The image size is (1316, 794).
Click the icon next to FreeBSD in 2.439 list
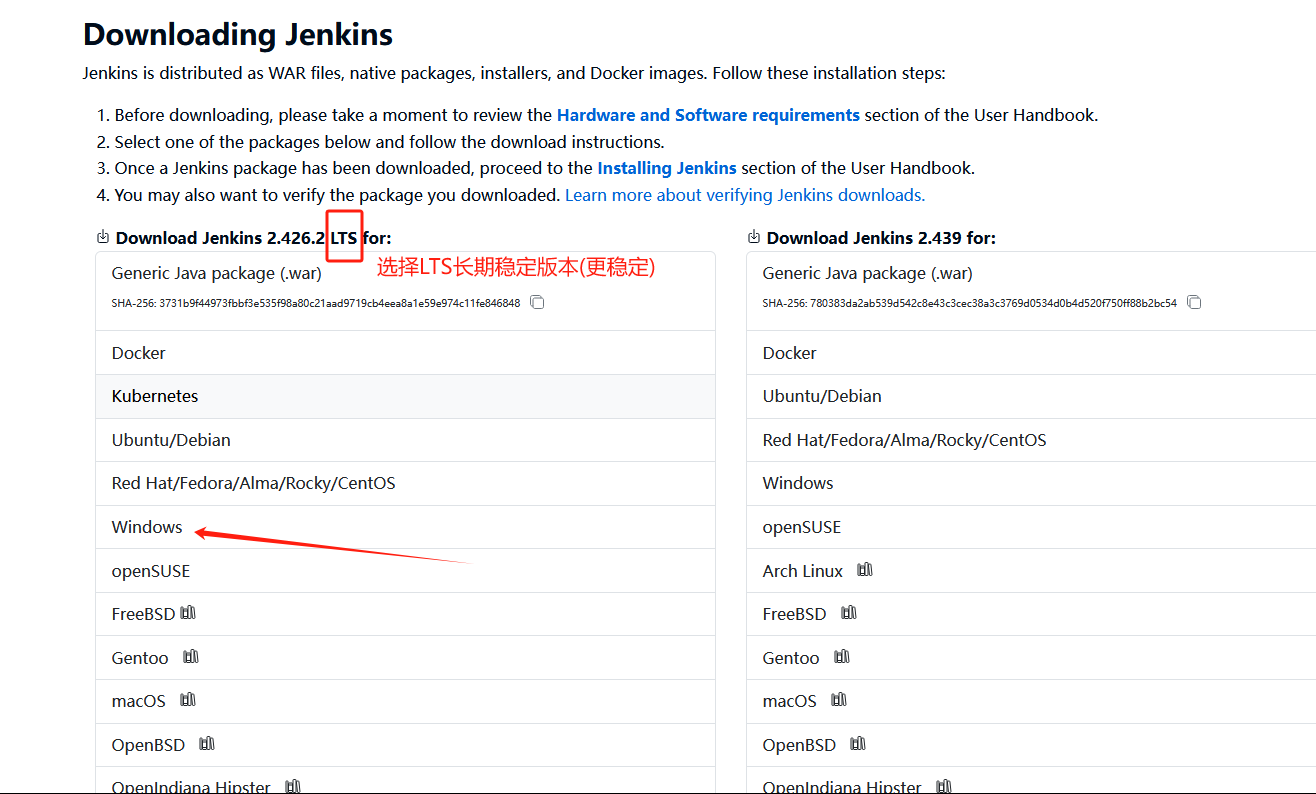click(x=849, y=613)
